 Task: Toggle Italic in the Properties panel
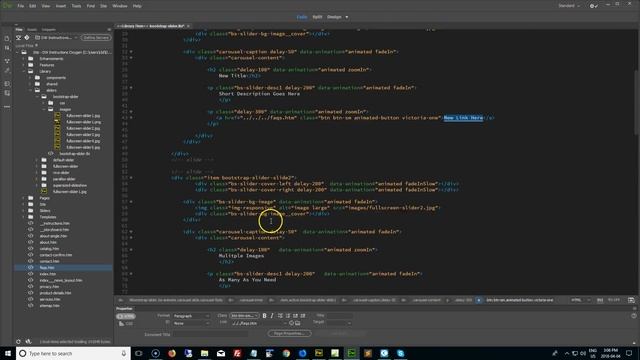(x=272, y=316)
